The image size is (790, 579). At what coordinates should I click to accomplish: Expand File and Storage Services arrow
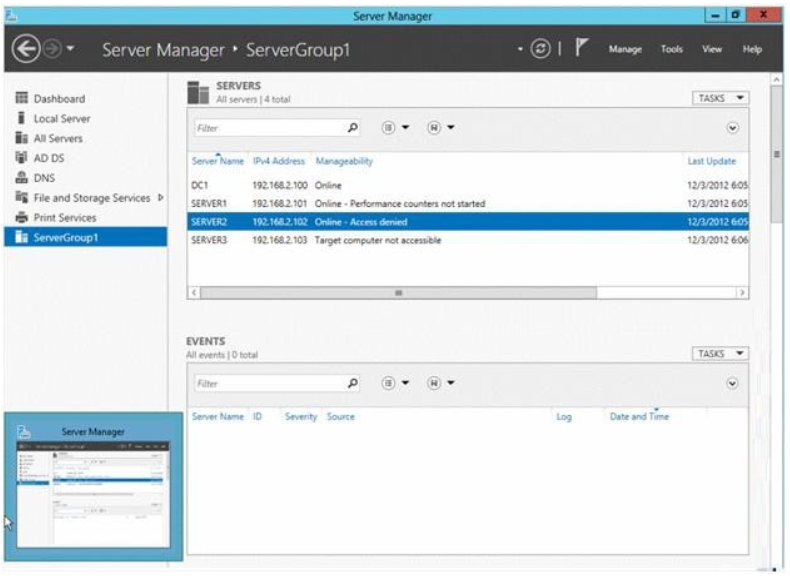pyautogui.click(x=160, y=198)
